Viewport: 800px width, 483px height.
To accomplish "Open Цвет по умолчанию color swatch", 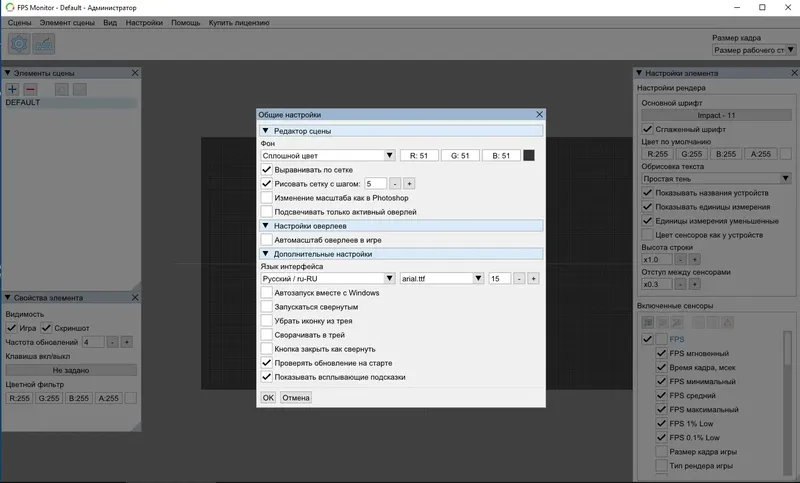I will click(x=786, y=154).
